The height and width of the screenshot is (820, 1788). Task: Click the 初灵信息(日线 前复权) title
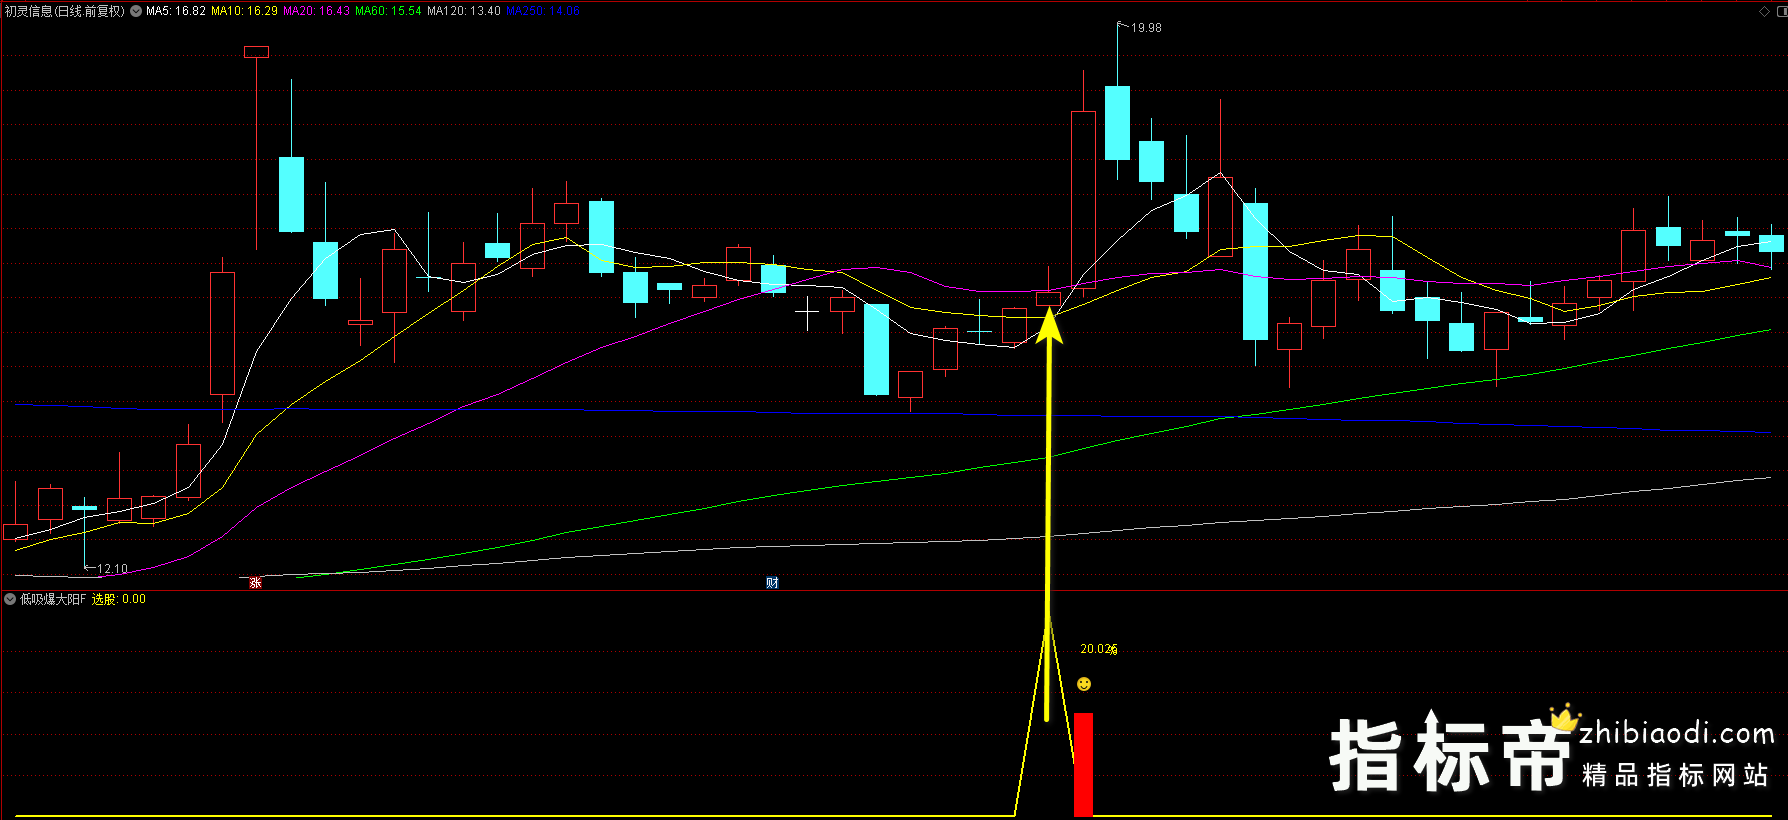click(x=65, y=12)
